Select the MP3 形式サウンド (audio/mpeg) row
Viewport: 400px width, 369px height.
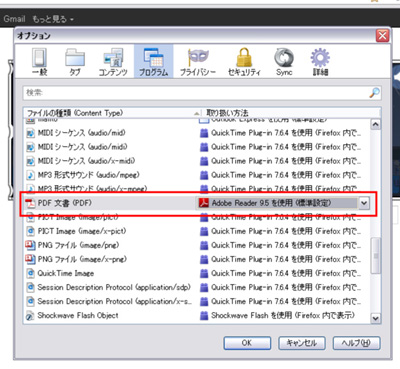(197, 175)
